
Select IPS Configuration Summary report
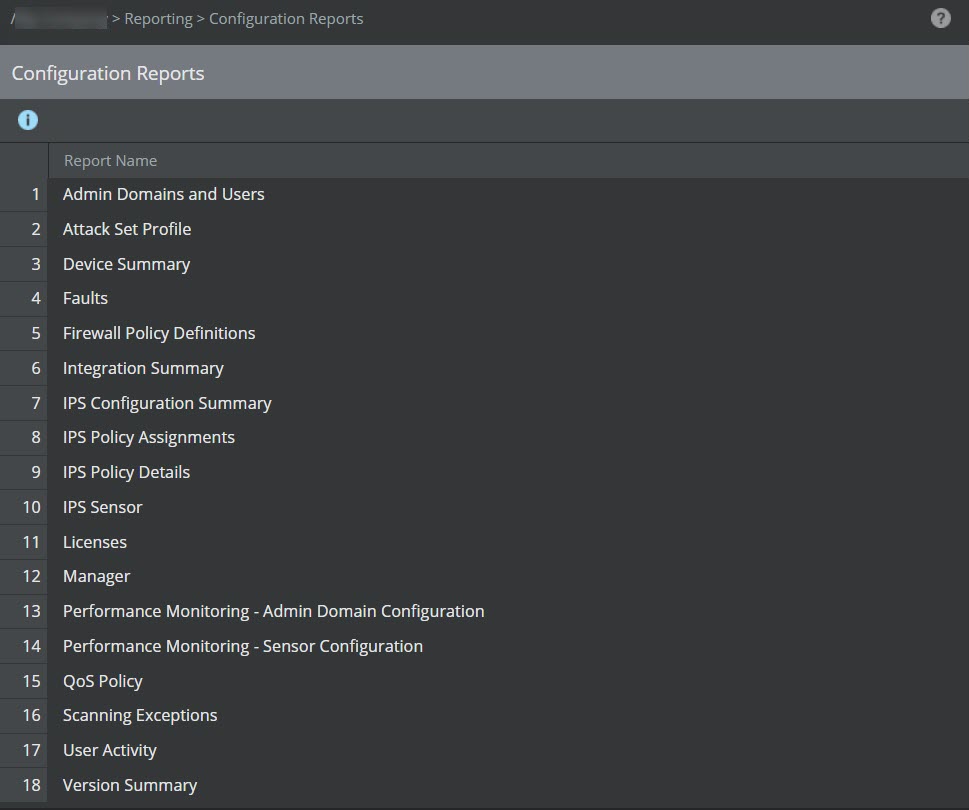click(167, 403)
